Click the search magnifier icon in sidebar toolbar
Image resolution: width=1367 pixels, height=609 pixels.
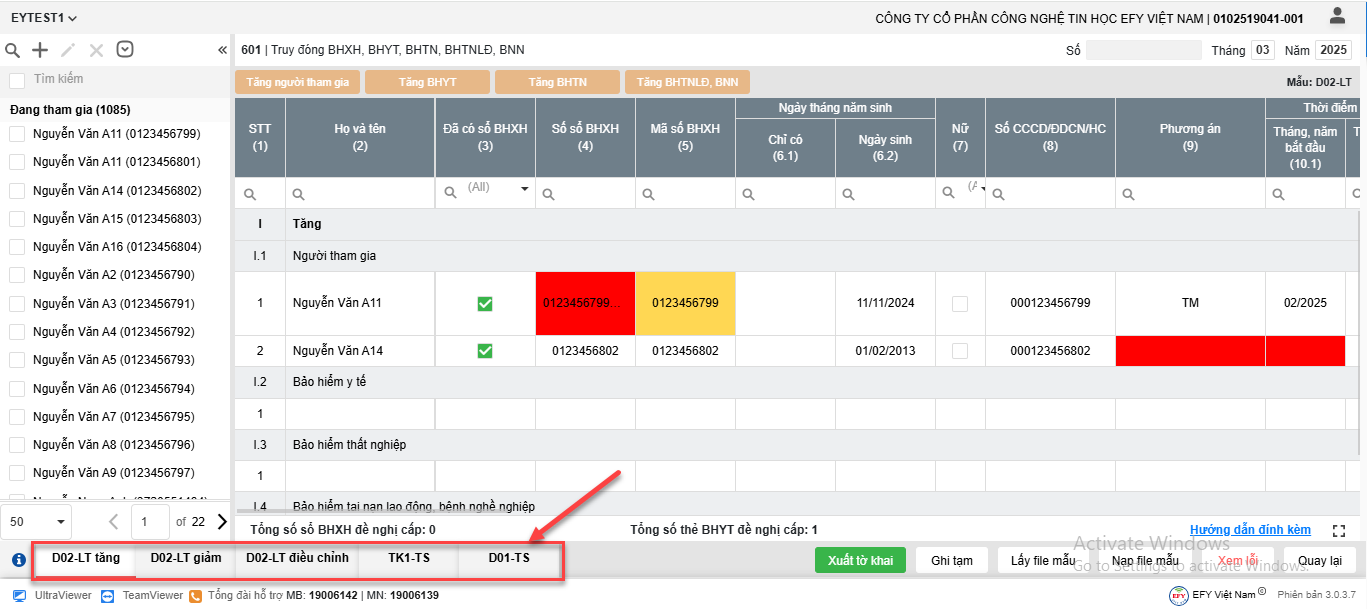(x=13, y=50)
